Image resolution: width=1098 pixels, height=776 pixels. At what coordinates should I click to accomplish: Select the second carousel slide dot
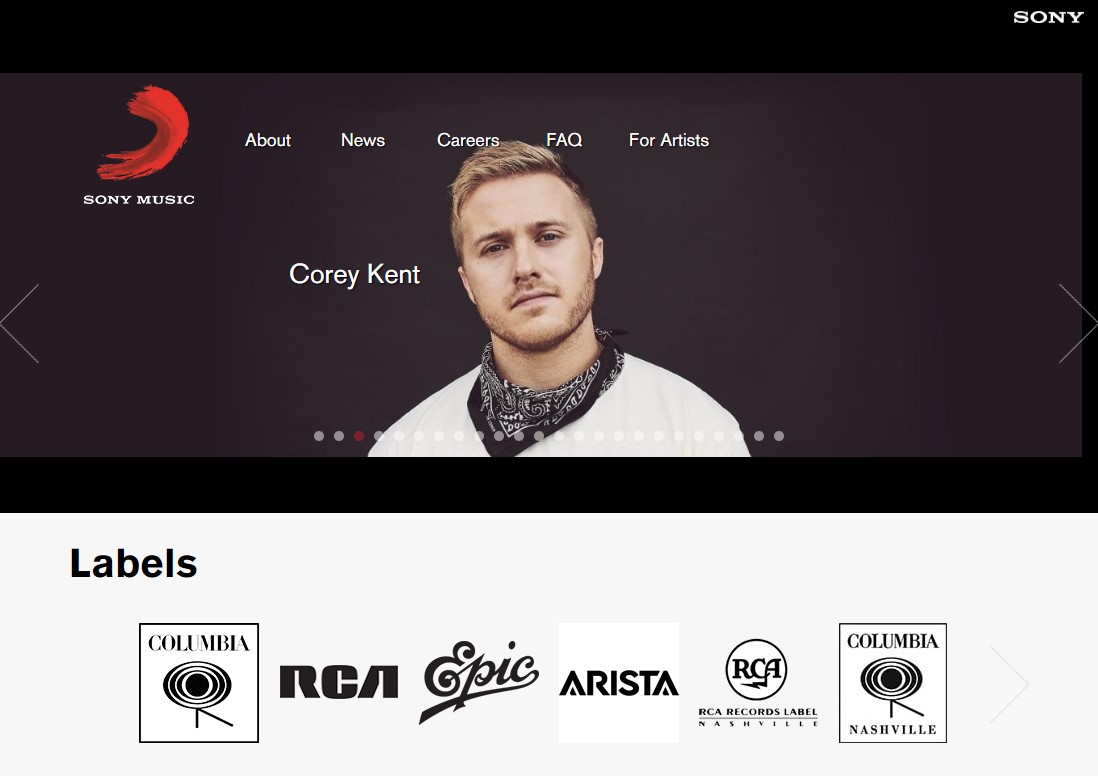click(339, 436)
